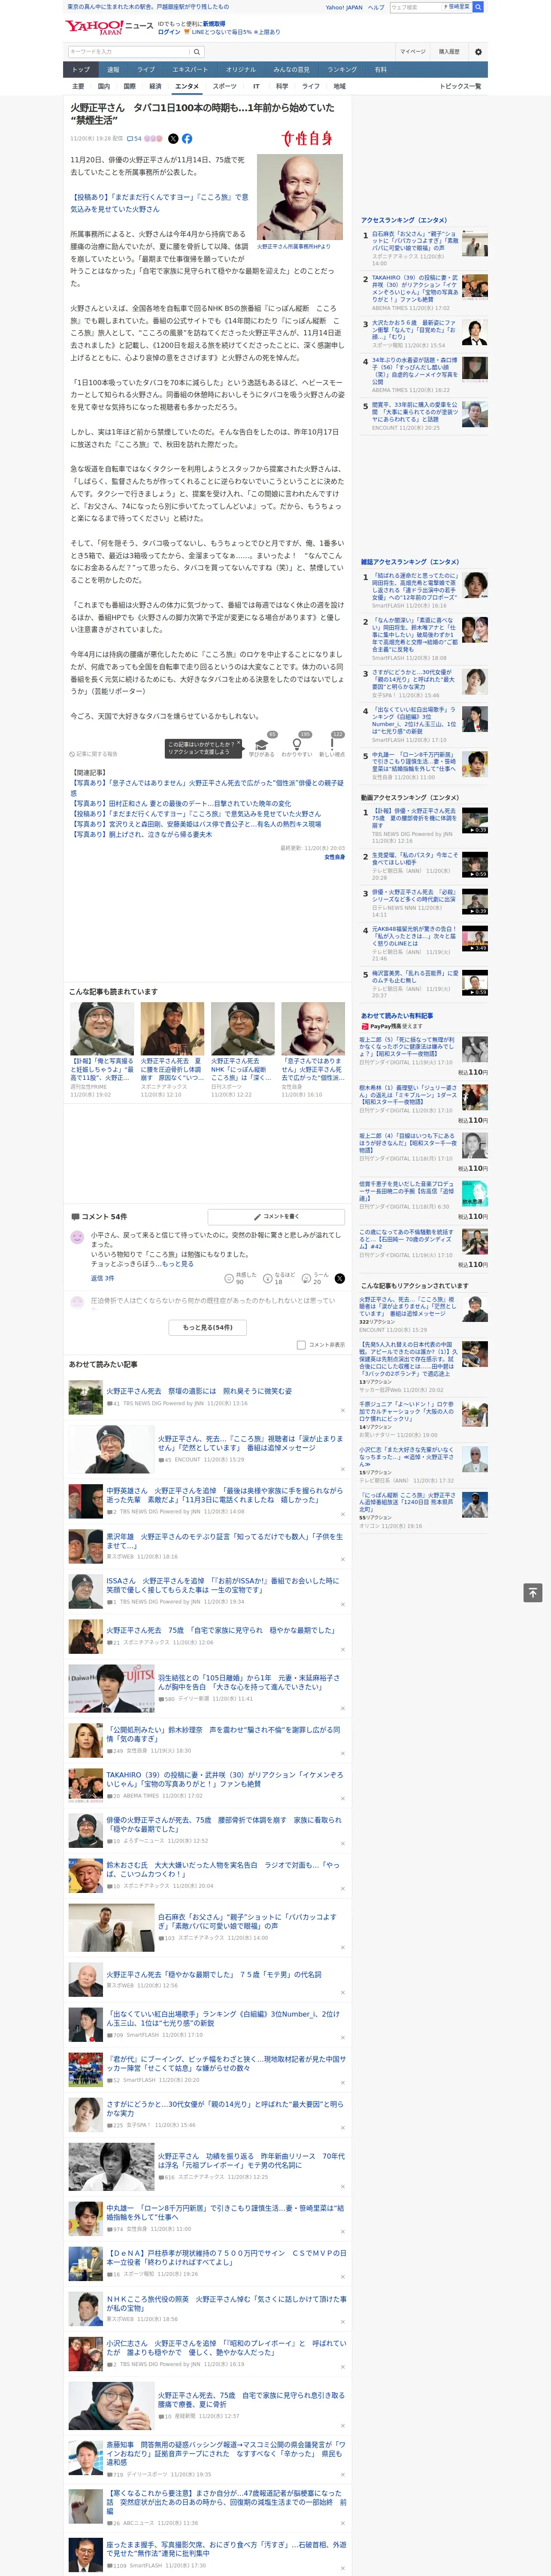Click the search magnifier button beside keyword field
Screen dimensions: 551x2576
pyautogui.click(x=197, y=52)
